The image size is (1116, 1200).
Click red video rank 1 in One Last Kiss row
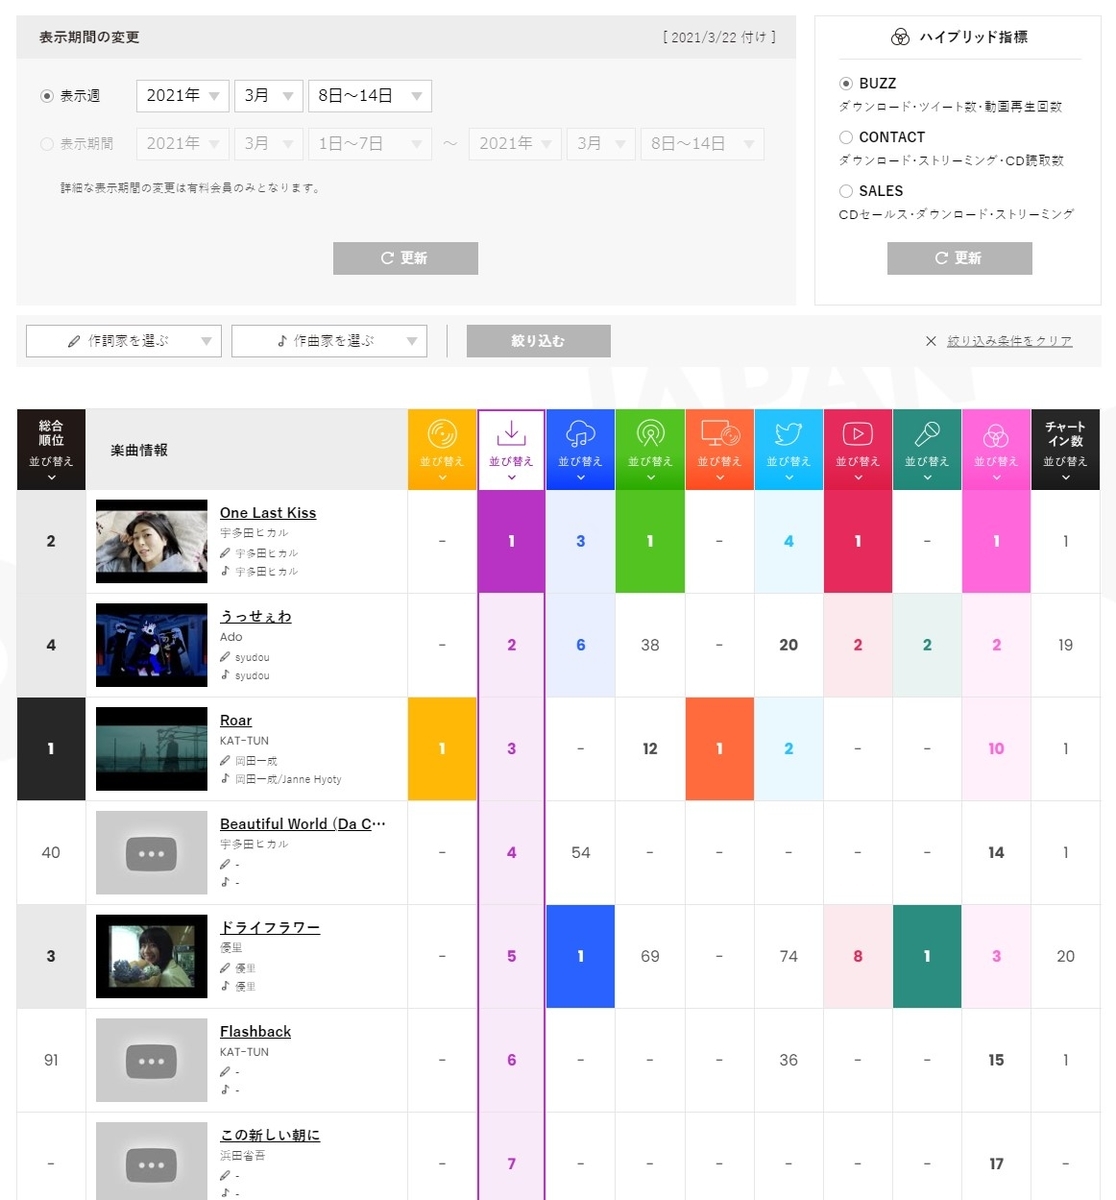coord(858,541)
